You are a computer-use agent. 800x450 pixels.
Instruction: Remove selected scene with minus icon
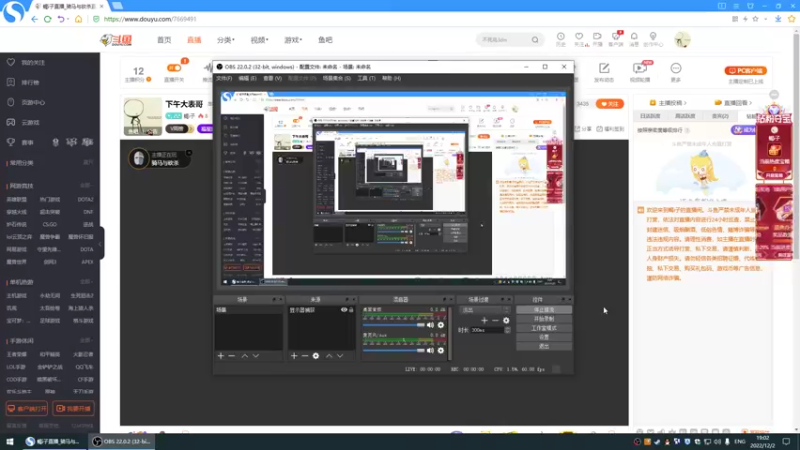tap(232, 356)
